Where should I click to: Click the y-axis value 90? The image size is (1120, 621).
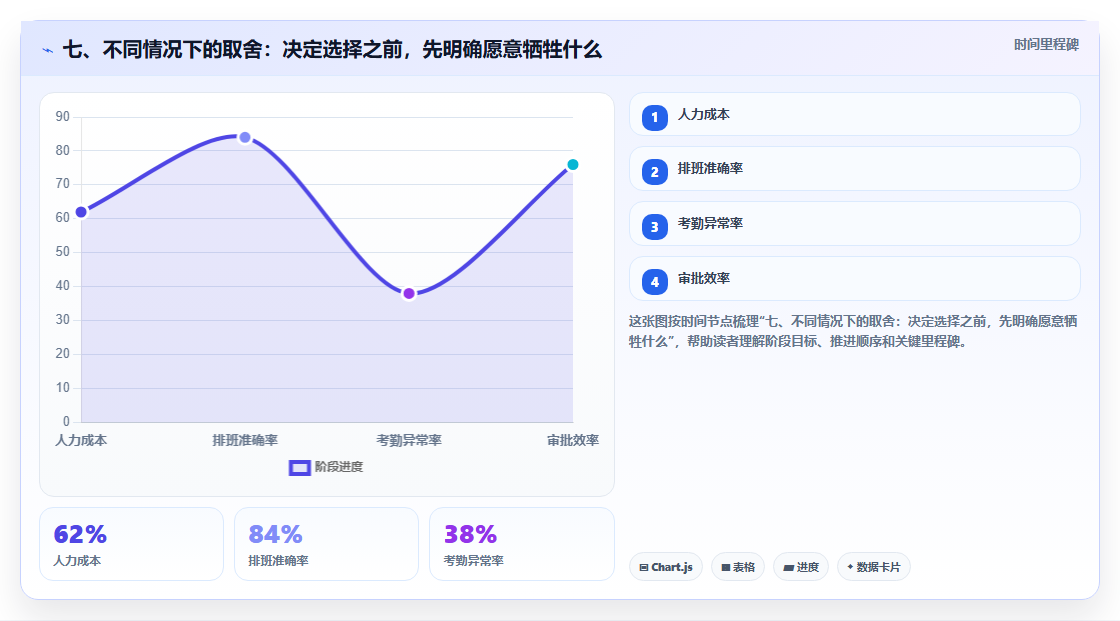point(63,116)
